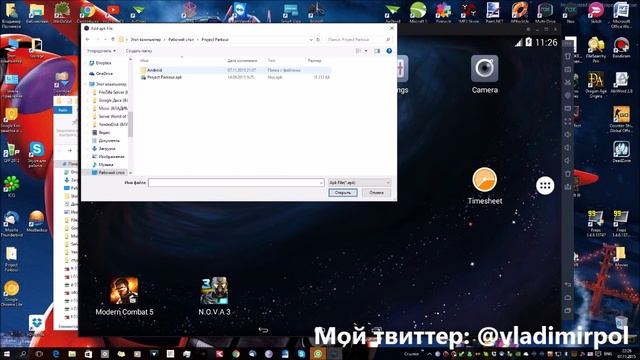Click the Отмена button

click(376, 193)
